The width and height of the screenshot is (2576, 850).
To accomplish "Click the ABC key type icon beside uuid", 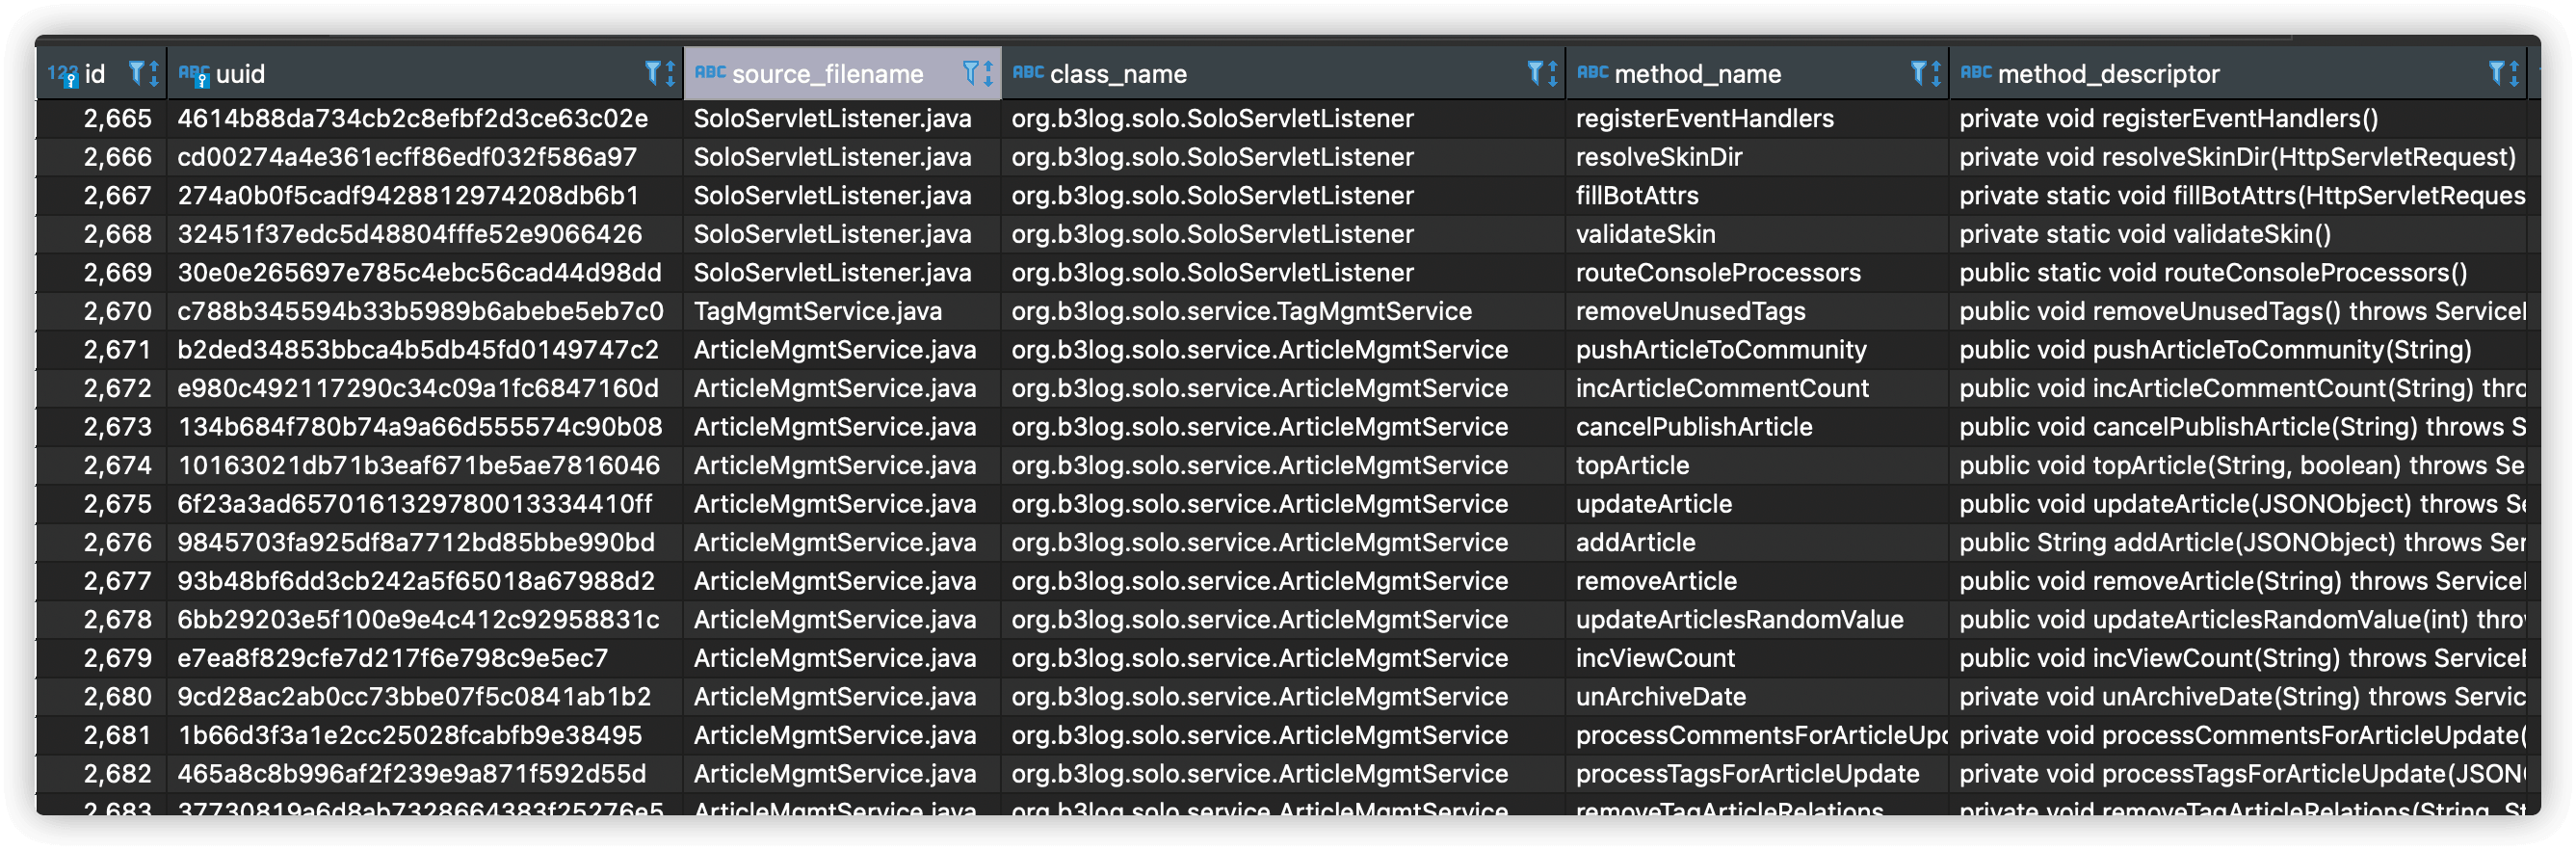I will coord(193,75).
